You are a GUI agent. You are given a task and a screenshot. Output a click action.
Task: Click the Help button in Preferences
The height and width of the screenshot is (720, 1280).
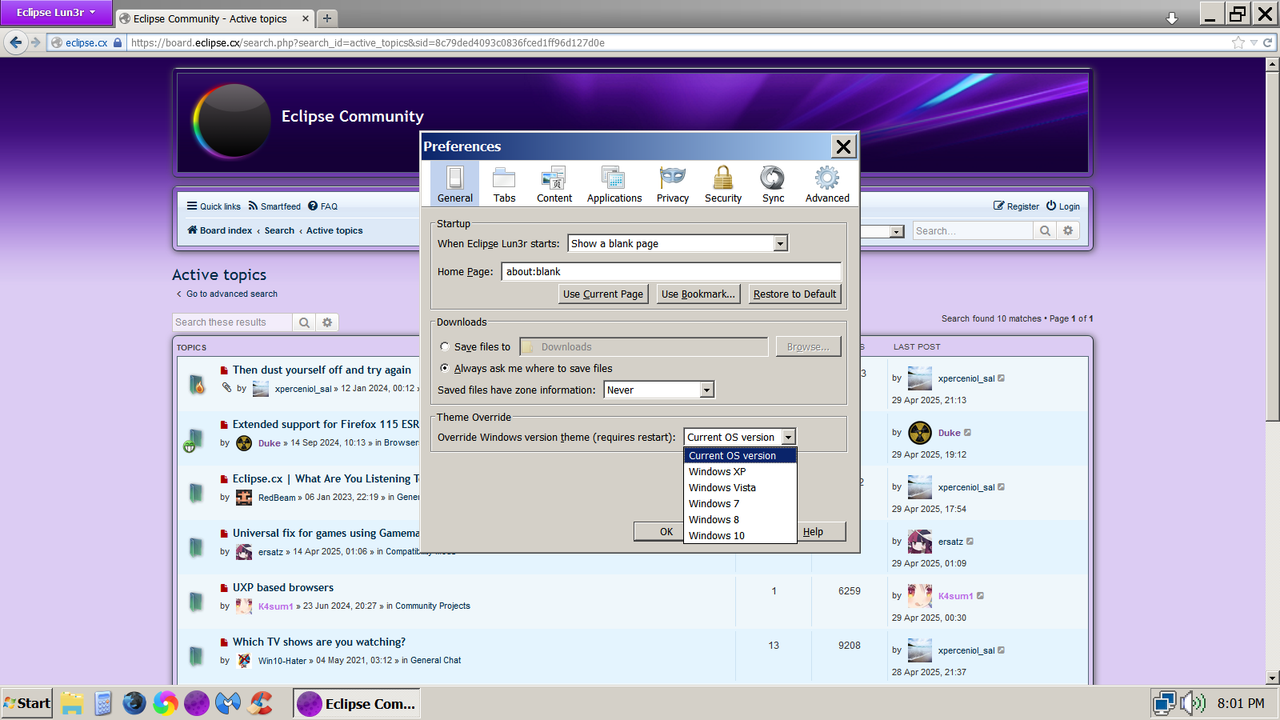coord(821,532)
